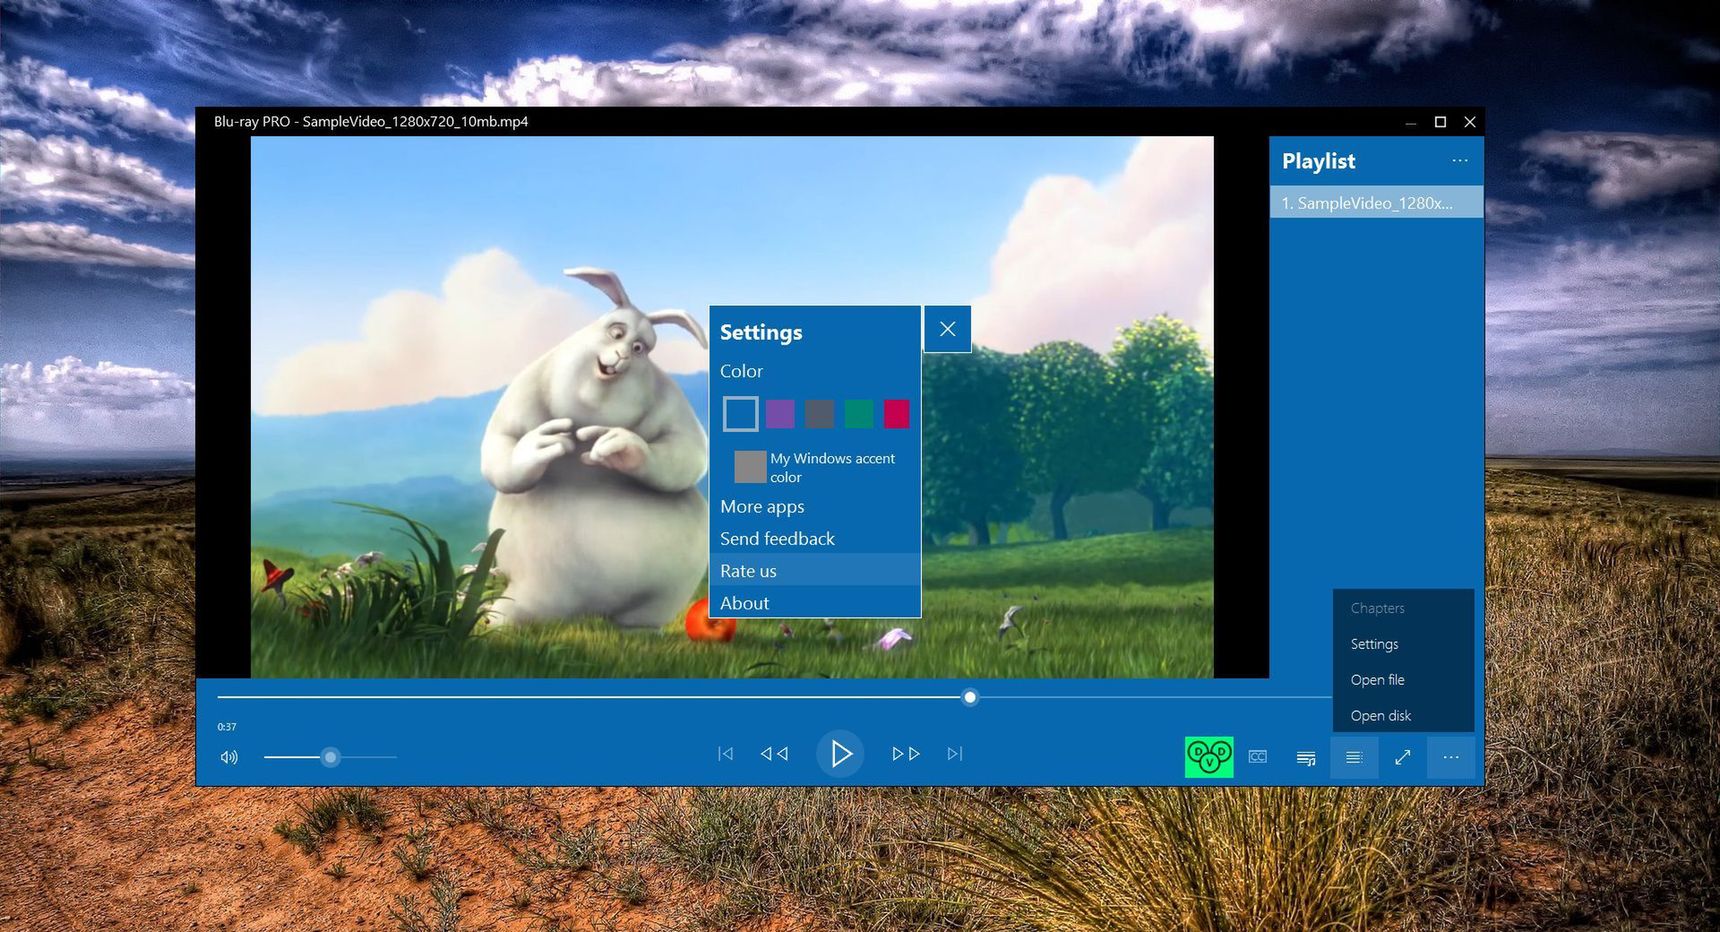Screen dimensions: 1720x932
Task: Choose the pink-red color swatch
Action: pos(897,413)
